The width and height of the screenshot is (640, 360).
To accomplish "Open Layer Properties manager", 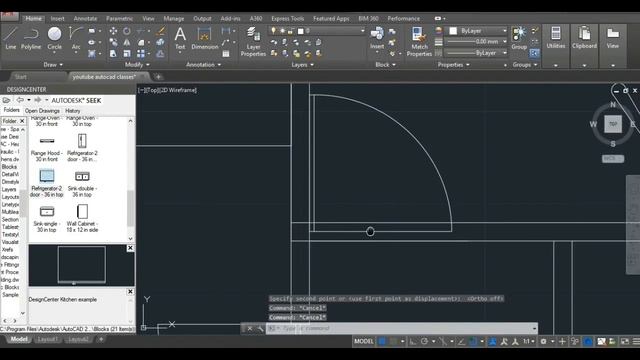I will click(253, 42).
